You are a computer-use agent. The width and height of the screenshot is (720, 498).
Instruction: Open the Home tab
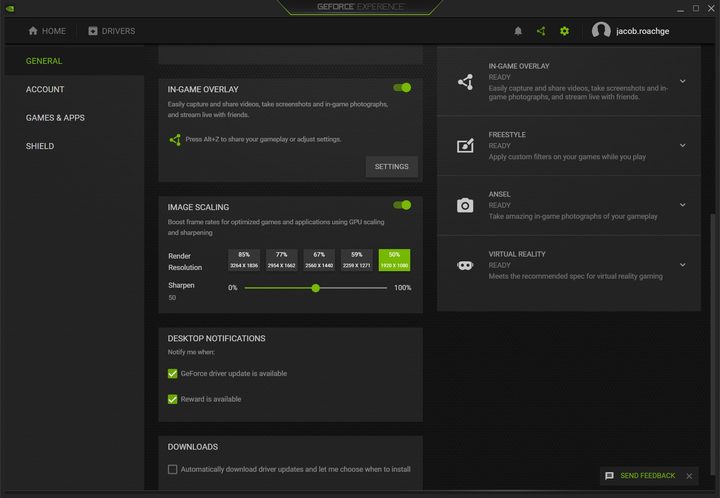point(47,31)
